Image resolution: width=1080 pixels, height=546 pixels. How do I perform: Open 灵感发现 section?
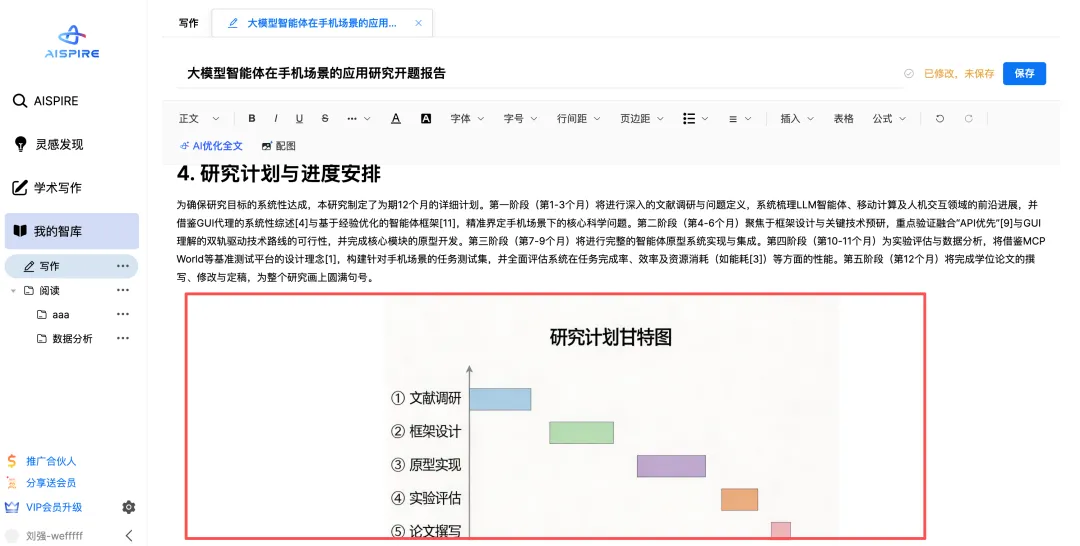pyautogui.click(x=48, y=145)
